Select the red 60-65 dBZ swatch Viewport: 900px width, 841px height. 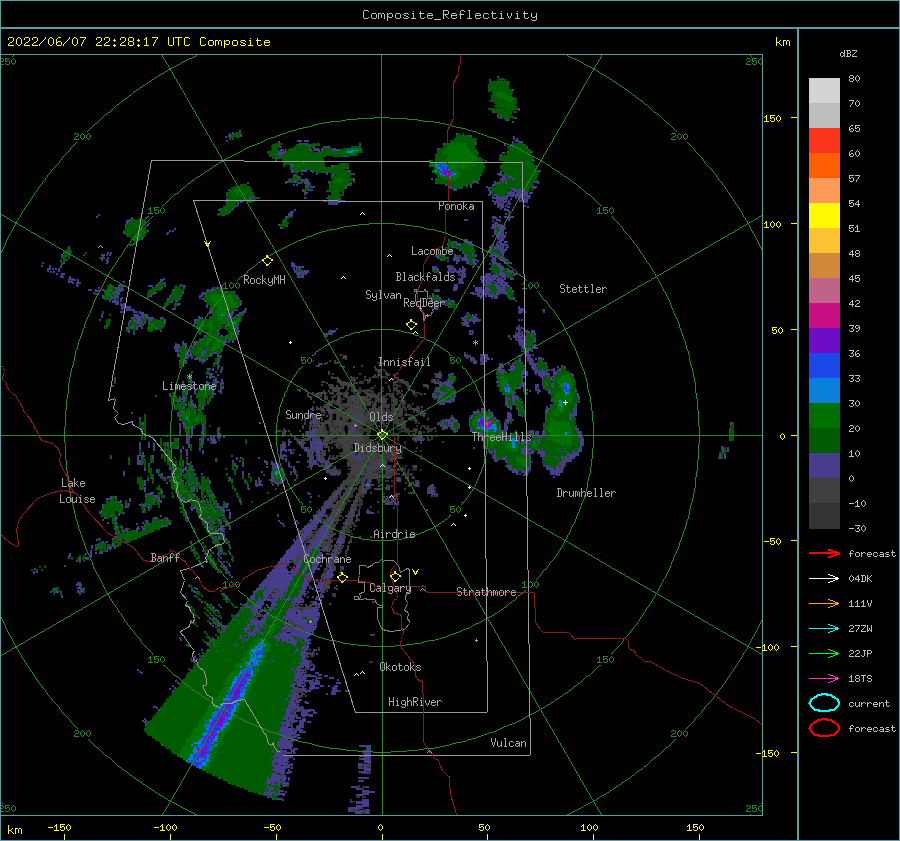(824, 141)
